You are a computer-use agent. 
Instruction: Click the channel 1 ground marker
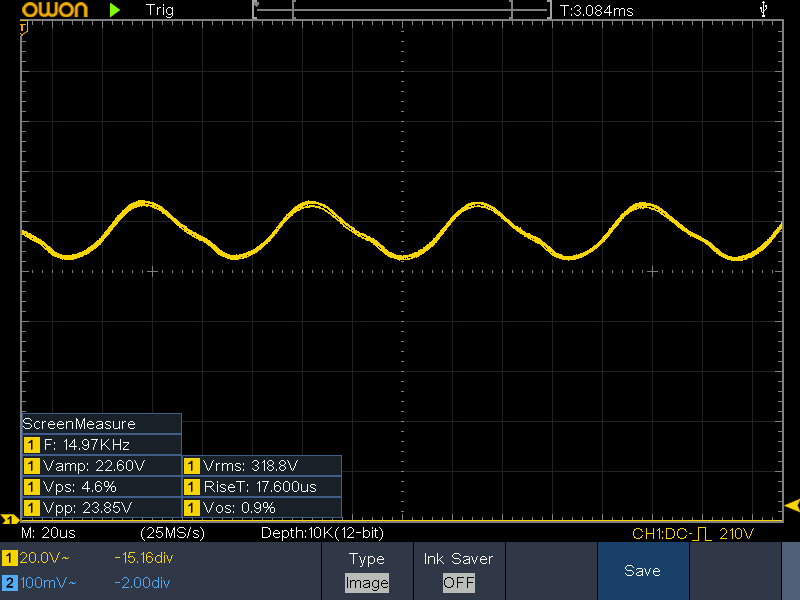click(x=8, y=519)
